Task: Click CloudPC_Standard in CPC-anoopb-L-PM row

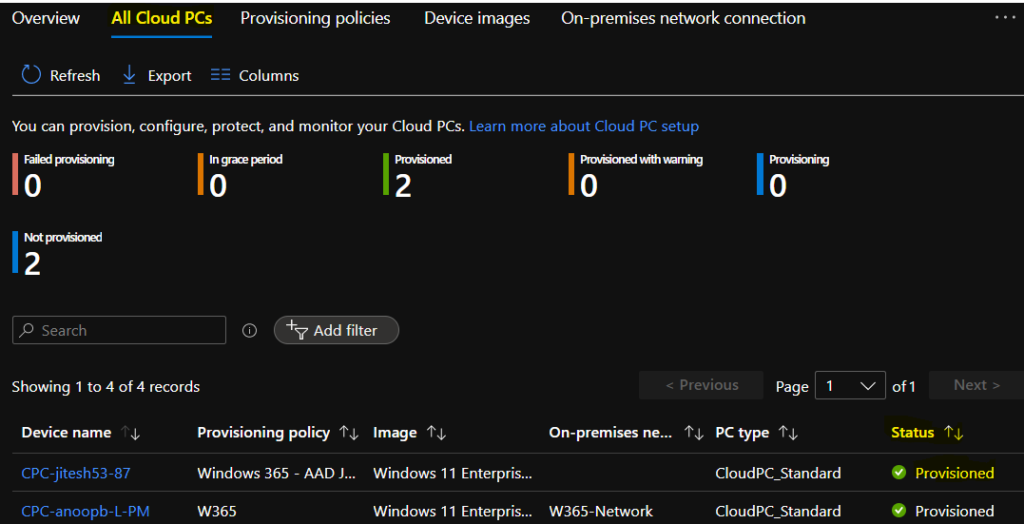Action: pos(778,512)
